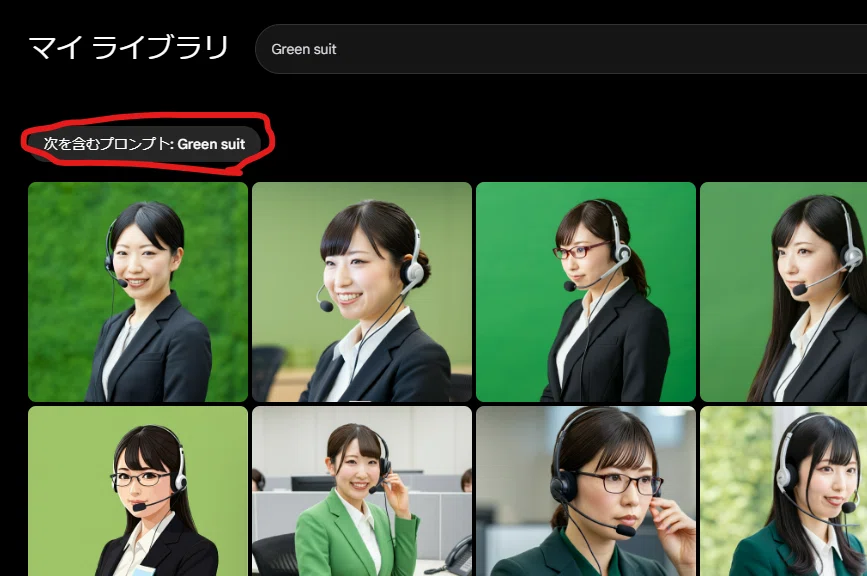Click the search field containing "Green suit"
Viewport: 867px width, 576px height.
coord(561,49)
